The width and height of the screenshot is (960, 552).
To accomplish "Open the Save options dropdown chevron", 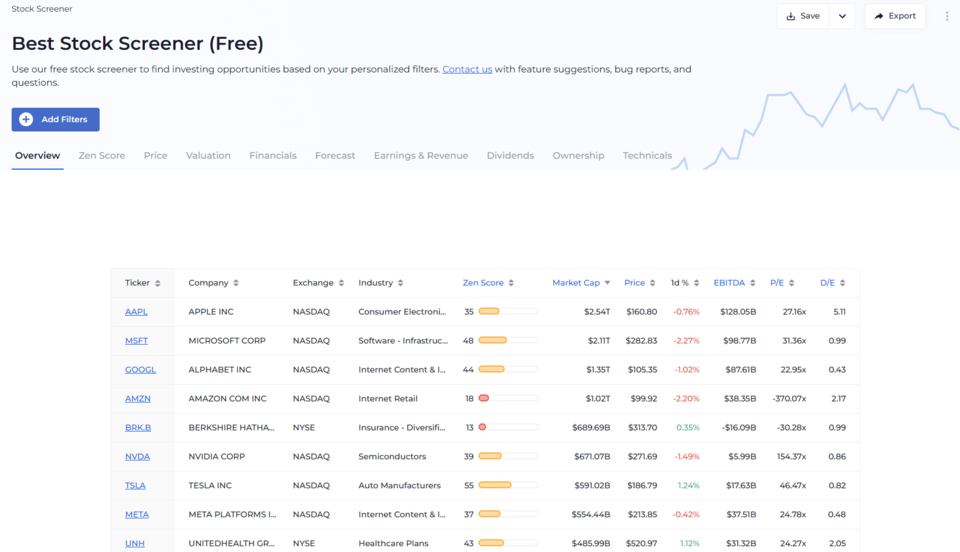I will click(842, 16).
